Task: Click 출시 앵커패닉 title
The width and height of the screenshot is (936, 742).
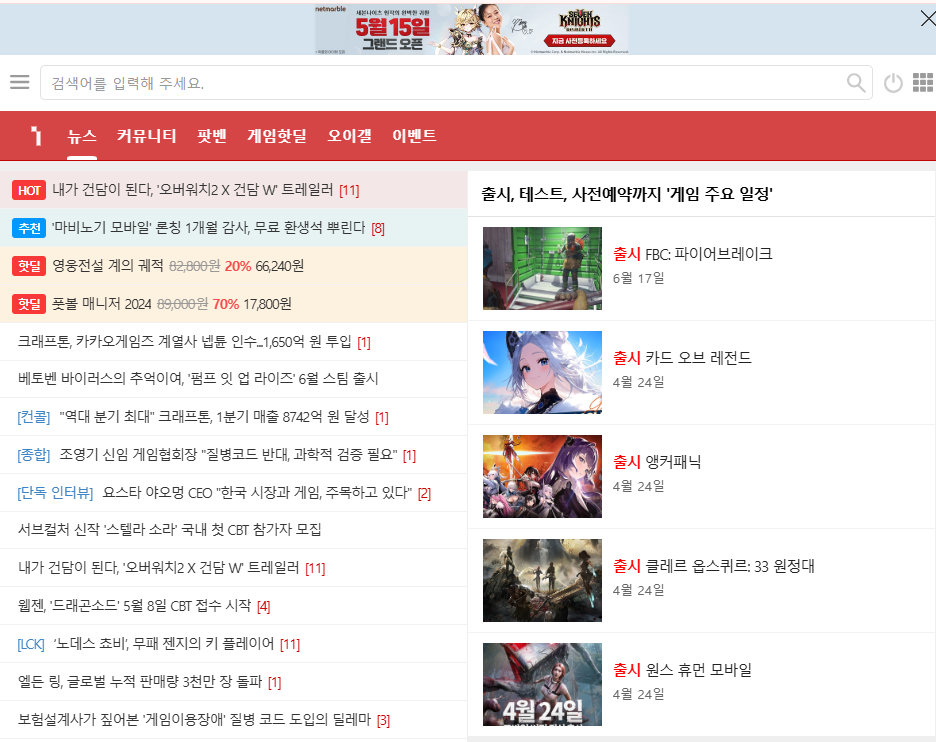Action: tap(657, 462)
